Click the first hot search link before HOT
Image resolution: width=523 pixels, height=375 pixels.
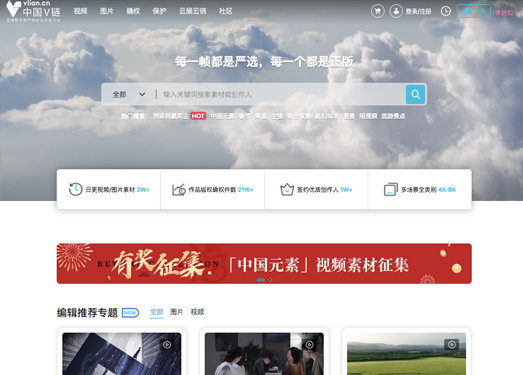tap(170, 116)
